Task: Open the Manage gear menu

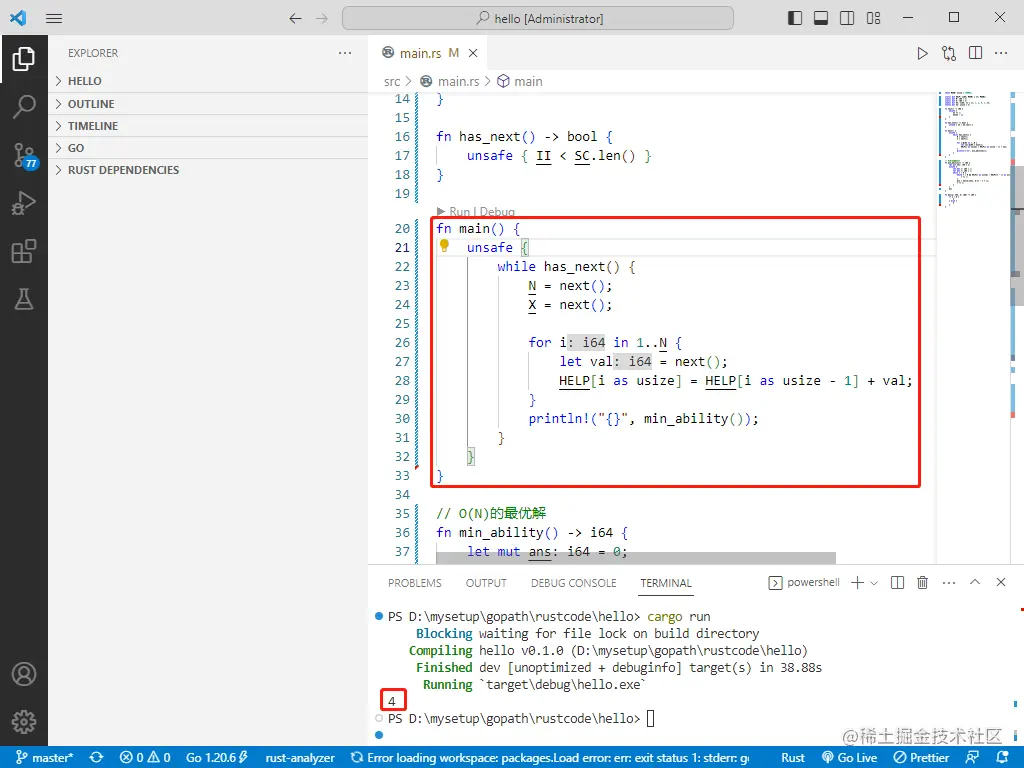Action: (x=24, y=722)
